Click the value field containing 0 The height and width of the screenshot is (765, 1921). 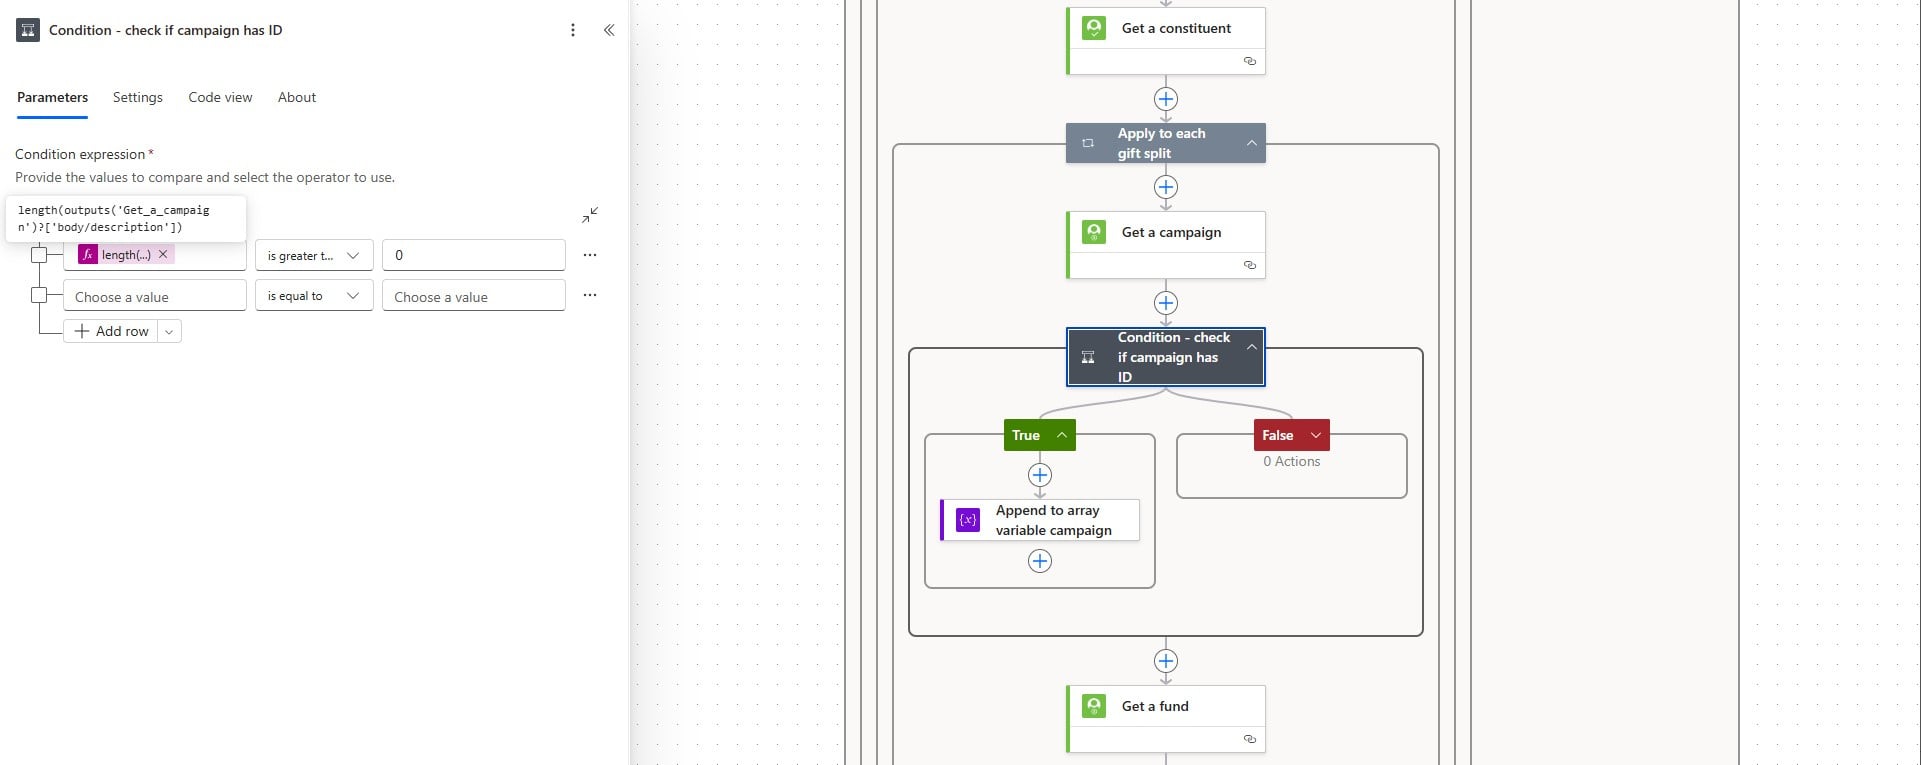point(474,255)
